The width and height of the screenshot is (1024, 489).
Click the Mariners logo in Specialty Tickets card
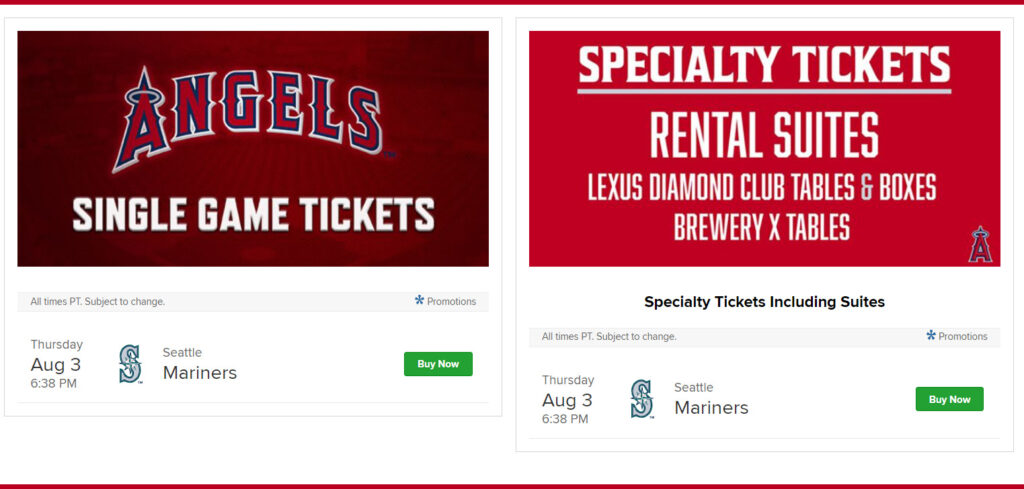click(641, 399)
